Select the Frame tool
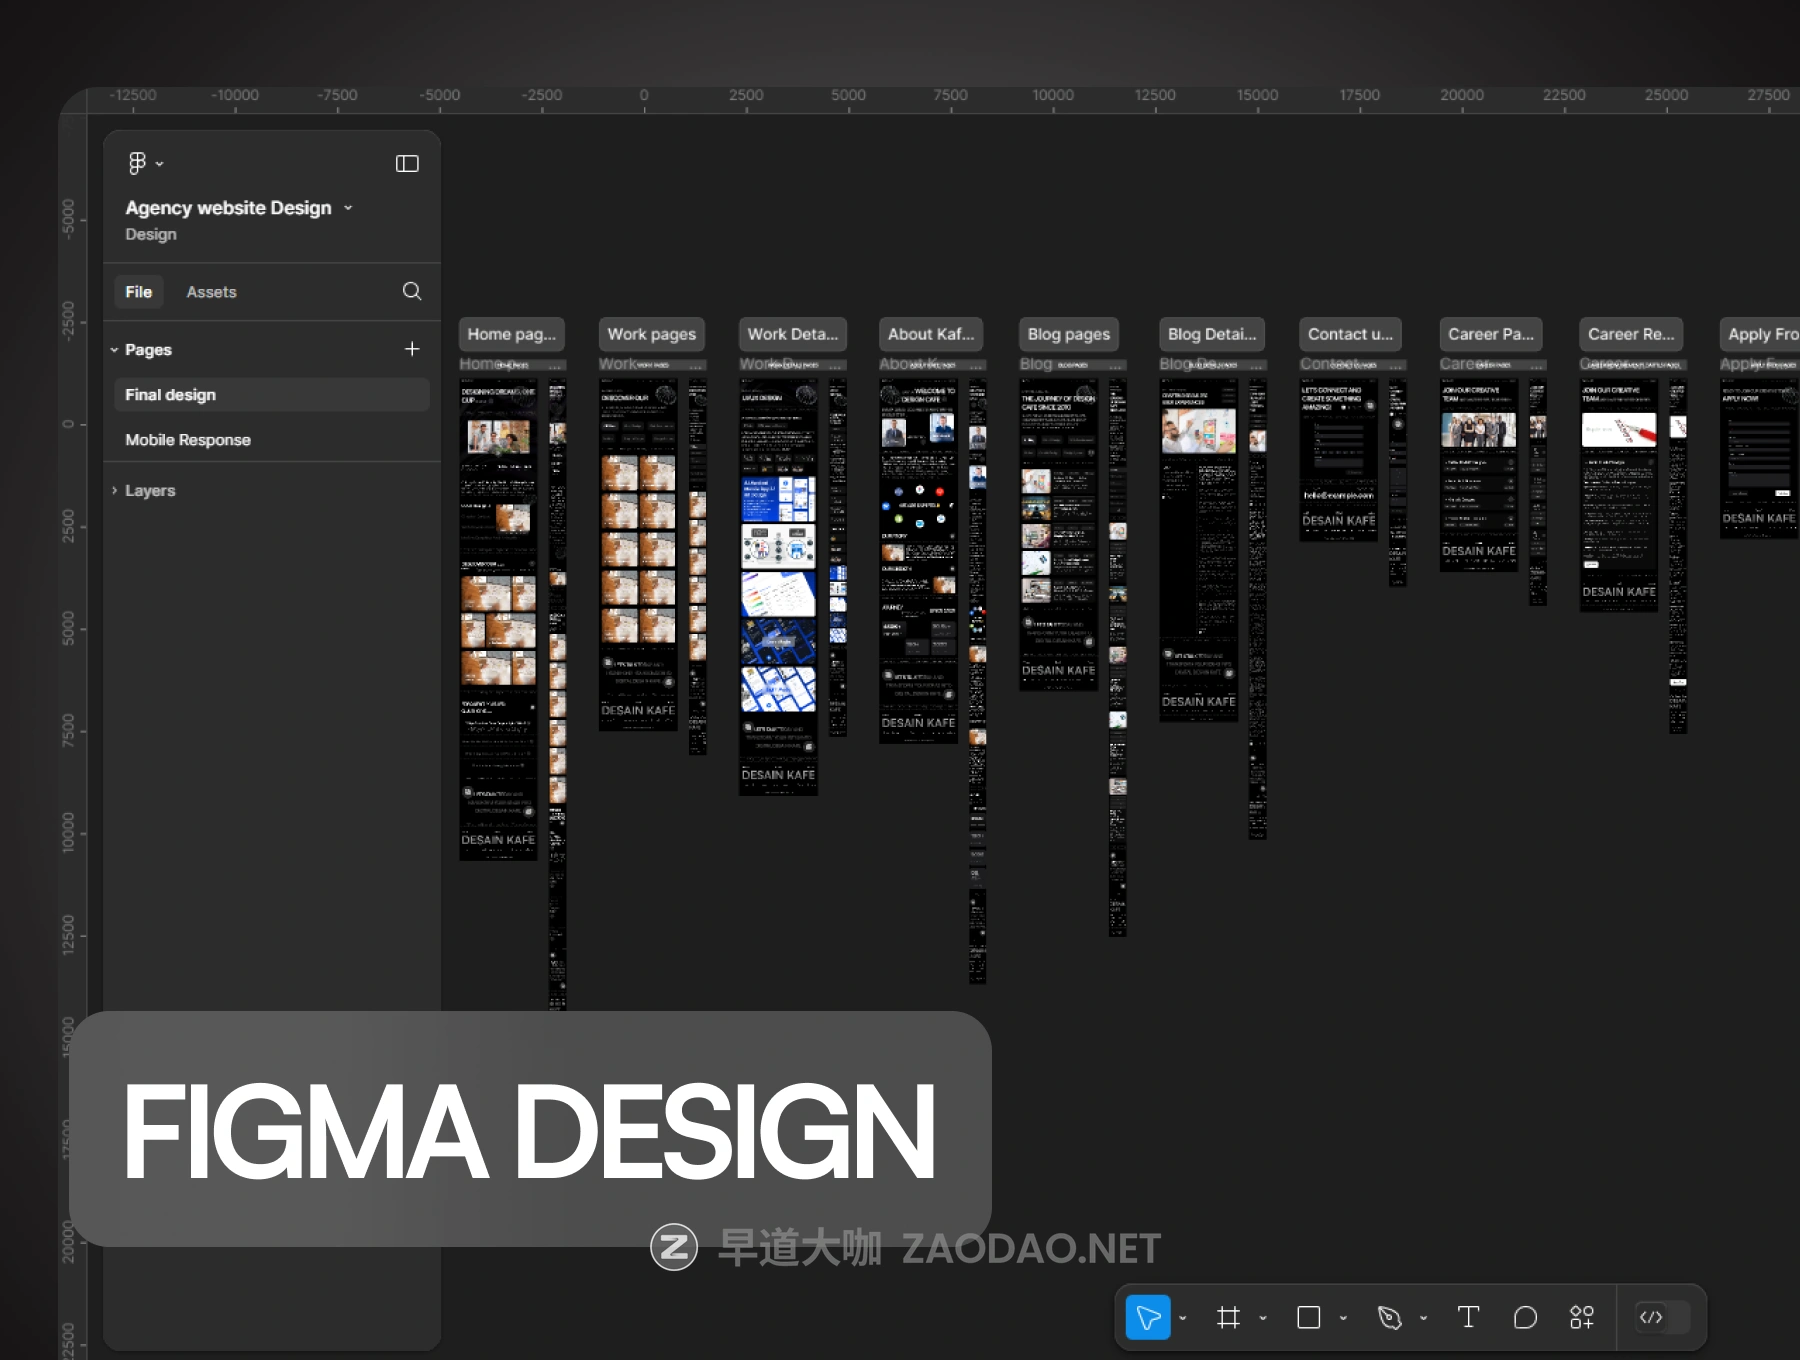This screenshot has height=1360, width=1800. [1228, 1317]
